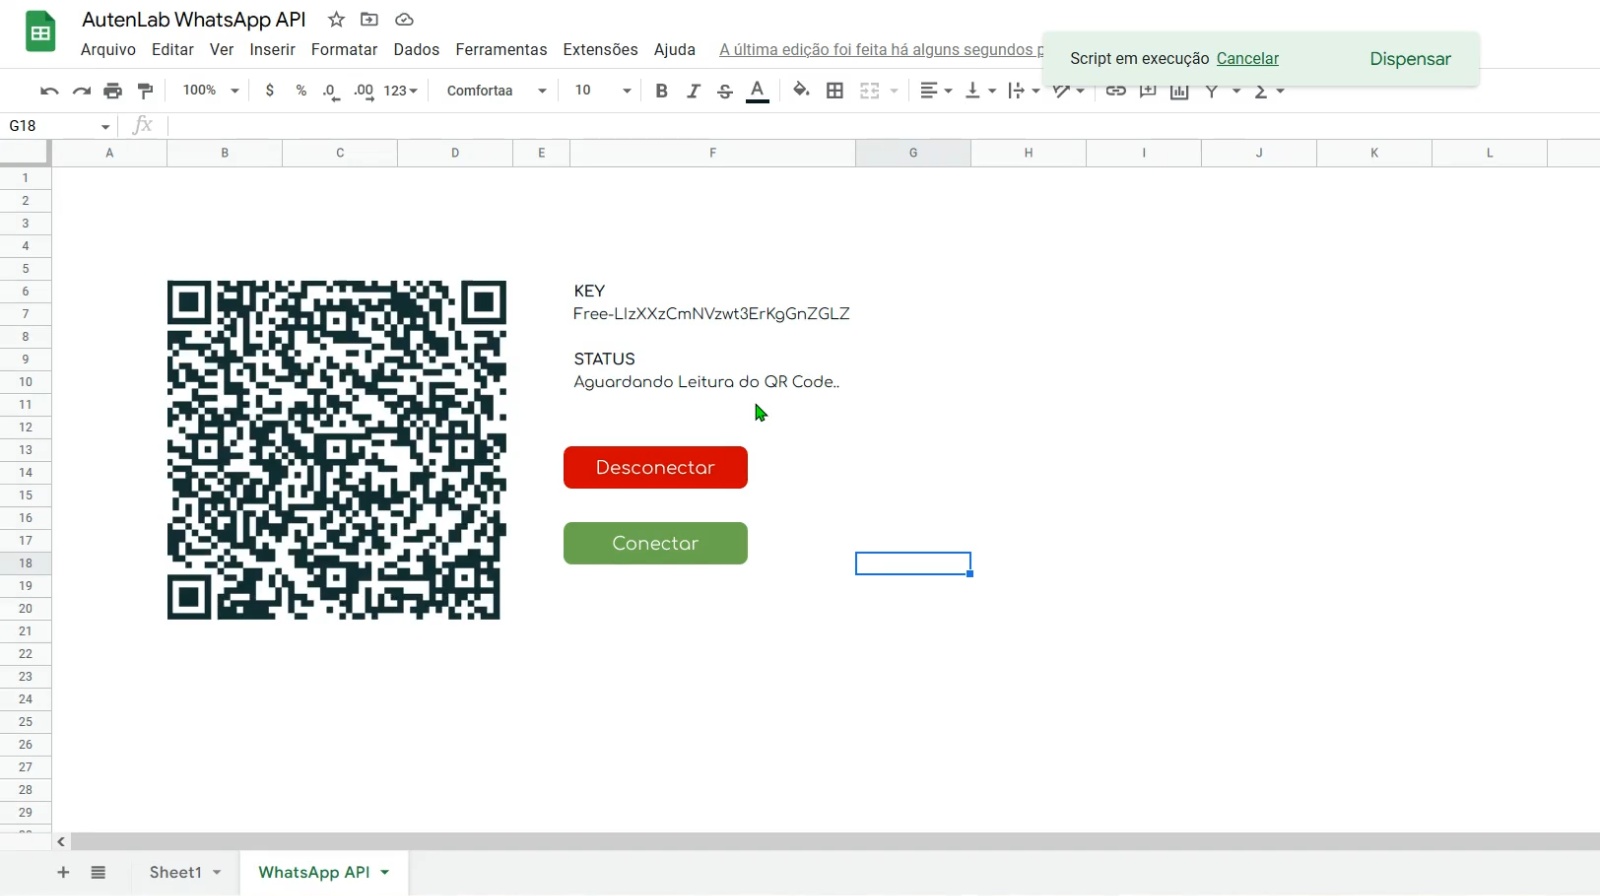Open the functions sigma menu
This screenshot has height=896, width=1600.
click(x=1268, y=91)
